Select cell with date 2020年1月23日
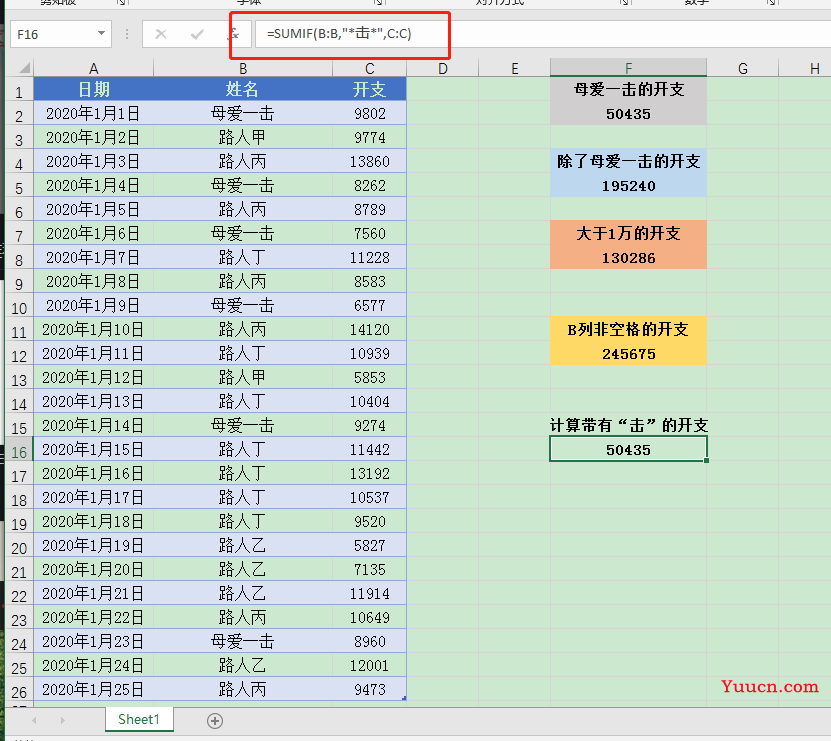This screenshot has height=741, width=831. [x=93, y=641]
